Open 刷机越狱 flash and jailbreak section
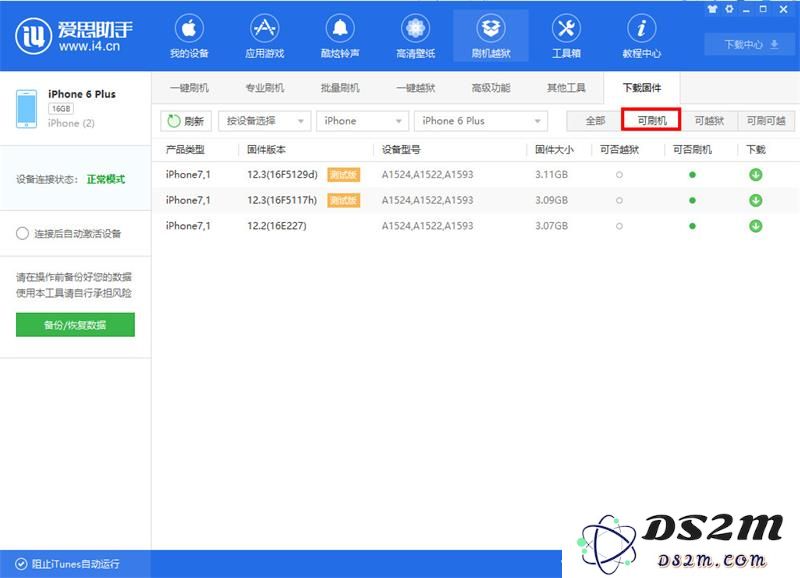This screenshot has height=578, width=800. [491, 36]
